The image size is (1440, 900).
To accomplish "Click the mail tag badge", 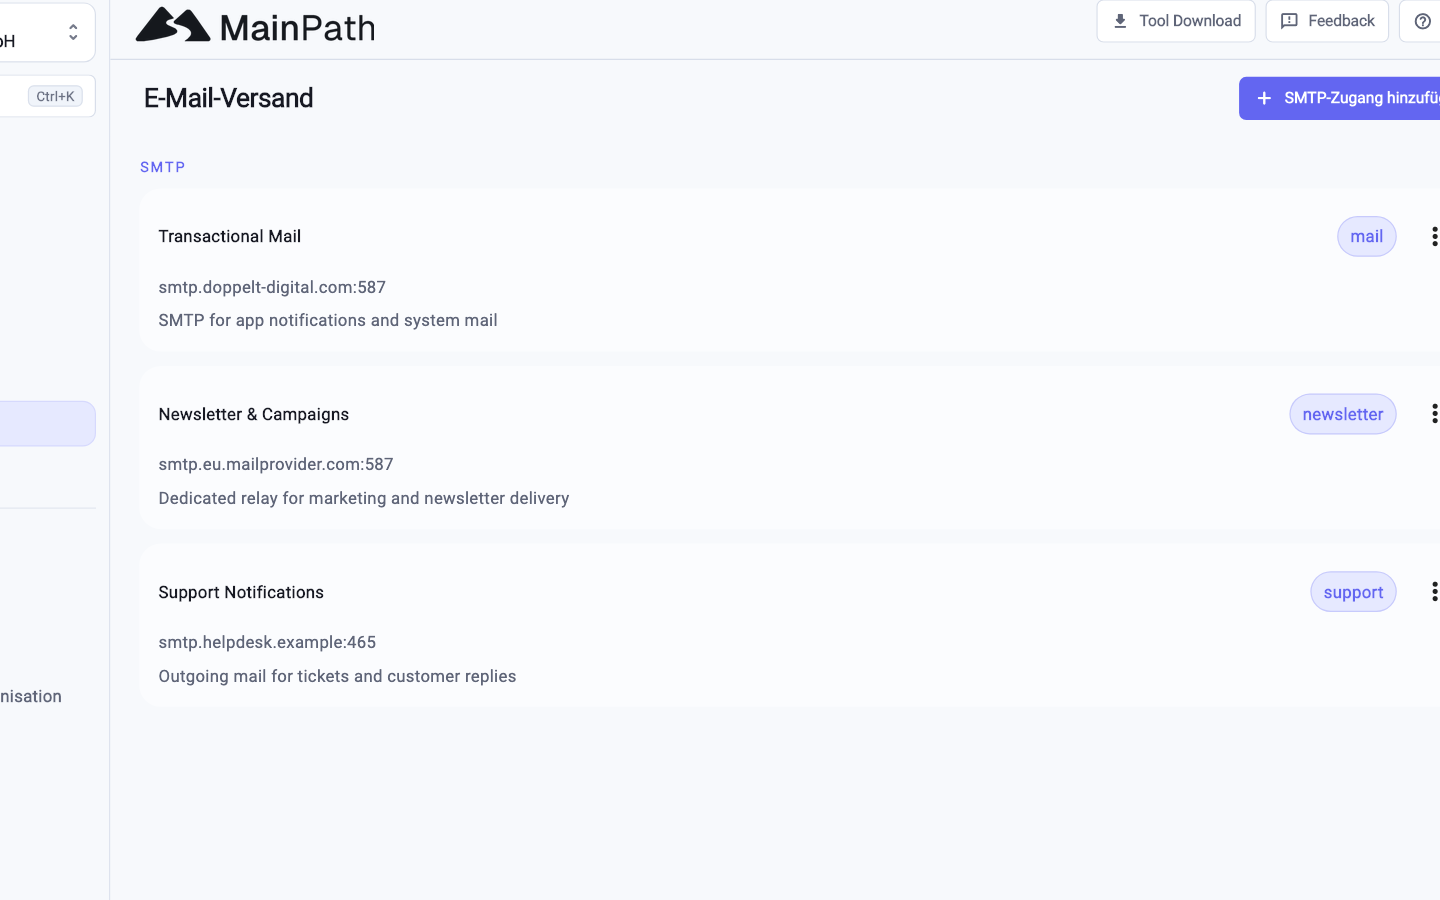I will (1366, 237).
